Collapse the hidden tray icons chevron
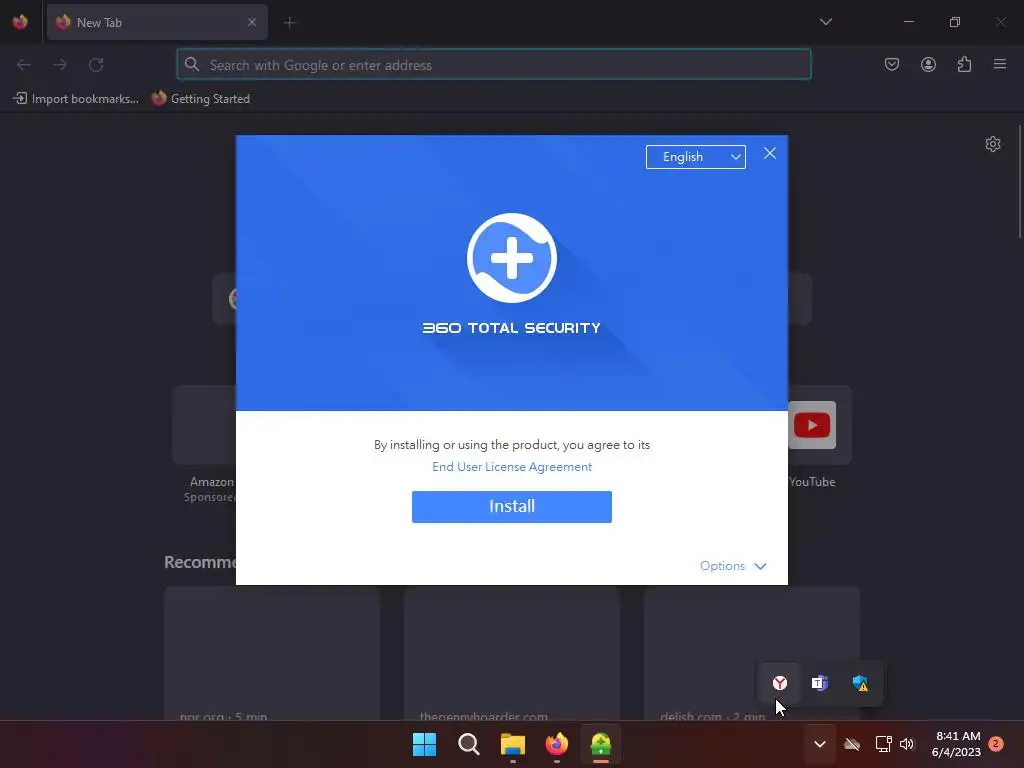Image resolution: width=1024 pixels, height=768 pixels. click(x=820, y=744)
